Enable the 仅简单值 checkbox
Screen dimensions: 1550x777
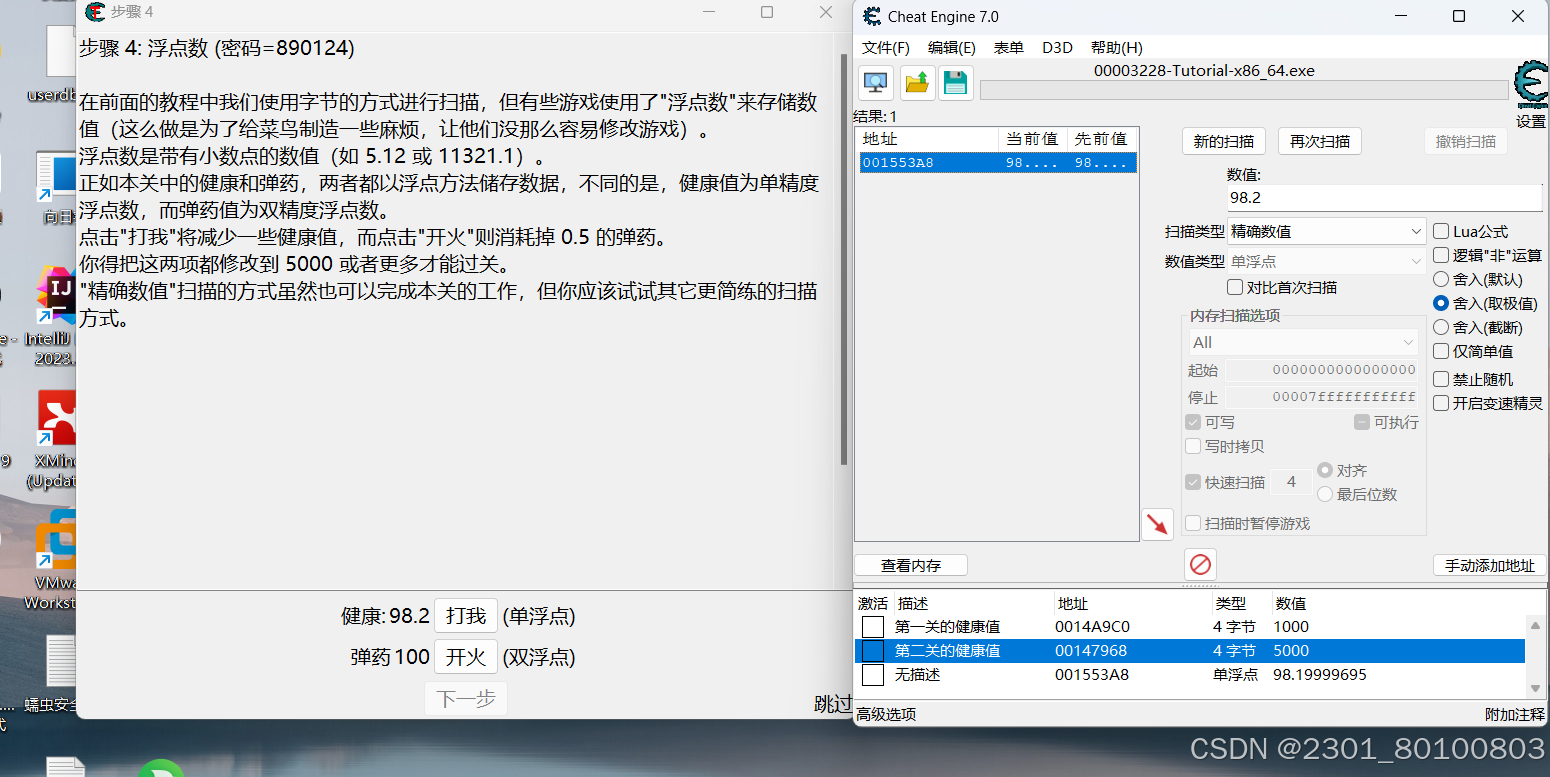click(1441, 351)
